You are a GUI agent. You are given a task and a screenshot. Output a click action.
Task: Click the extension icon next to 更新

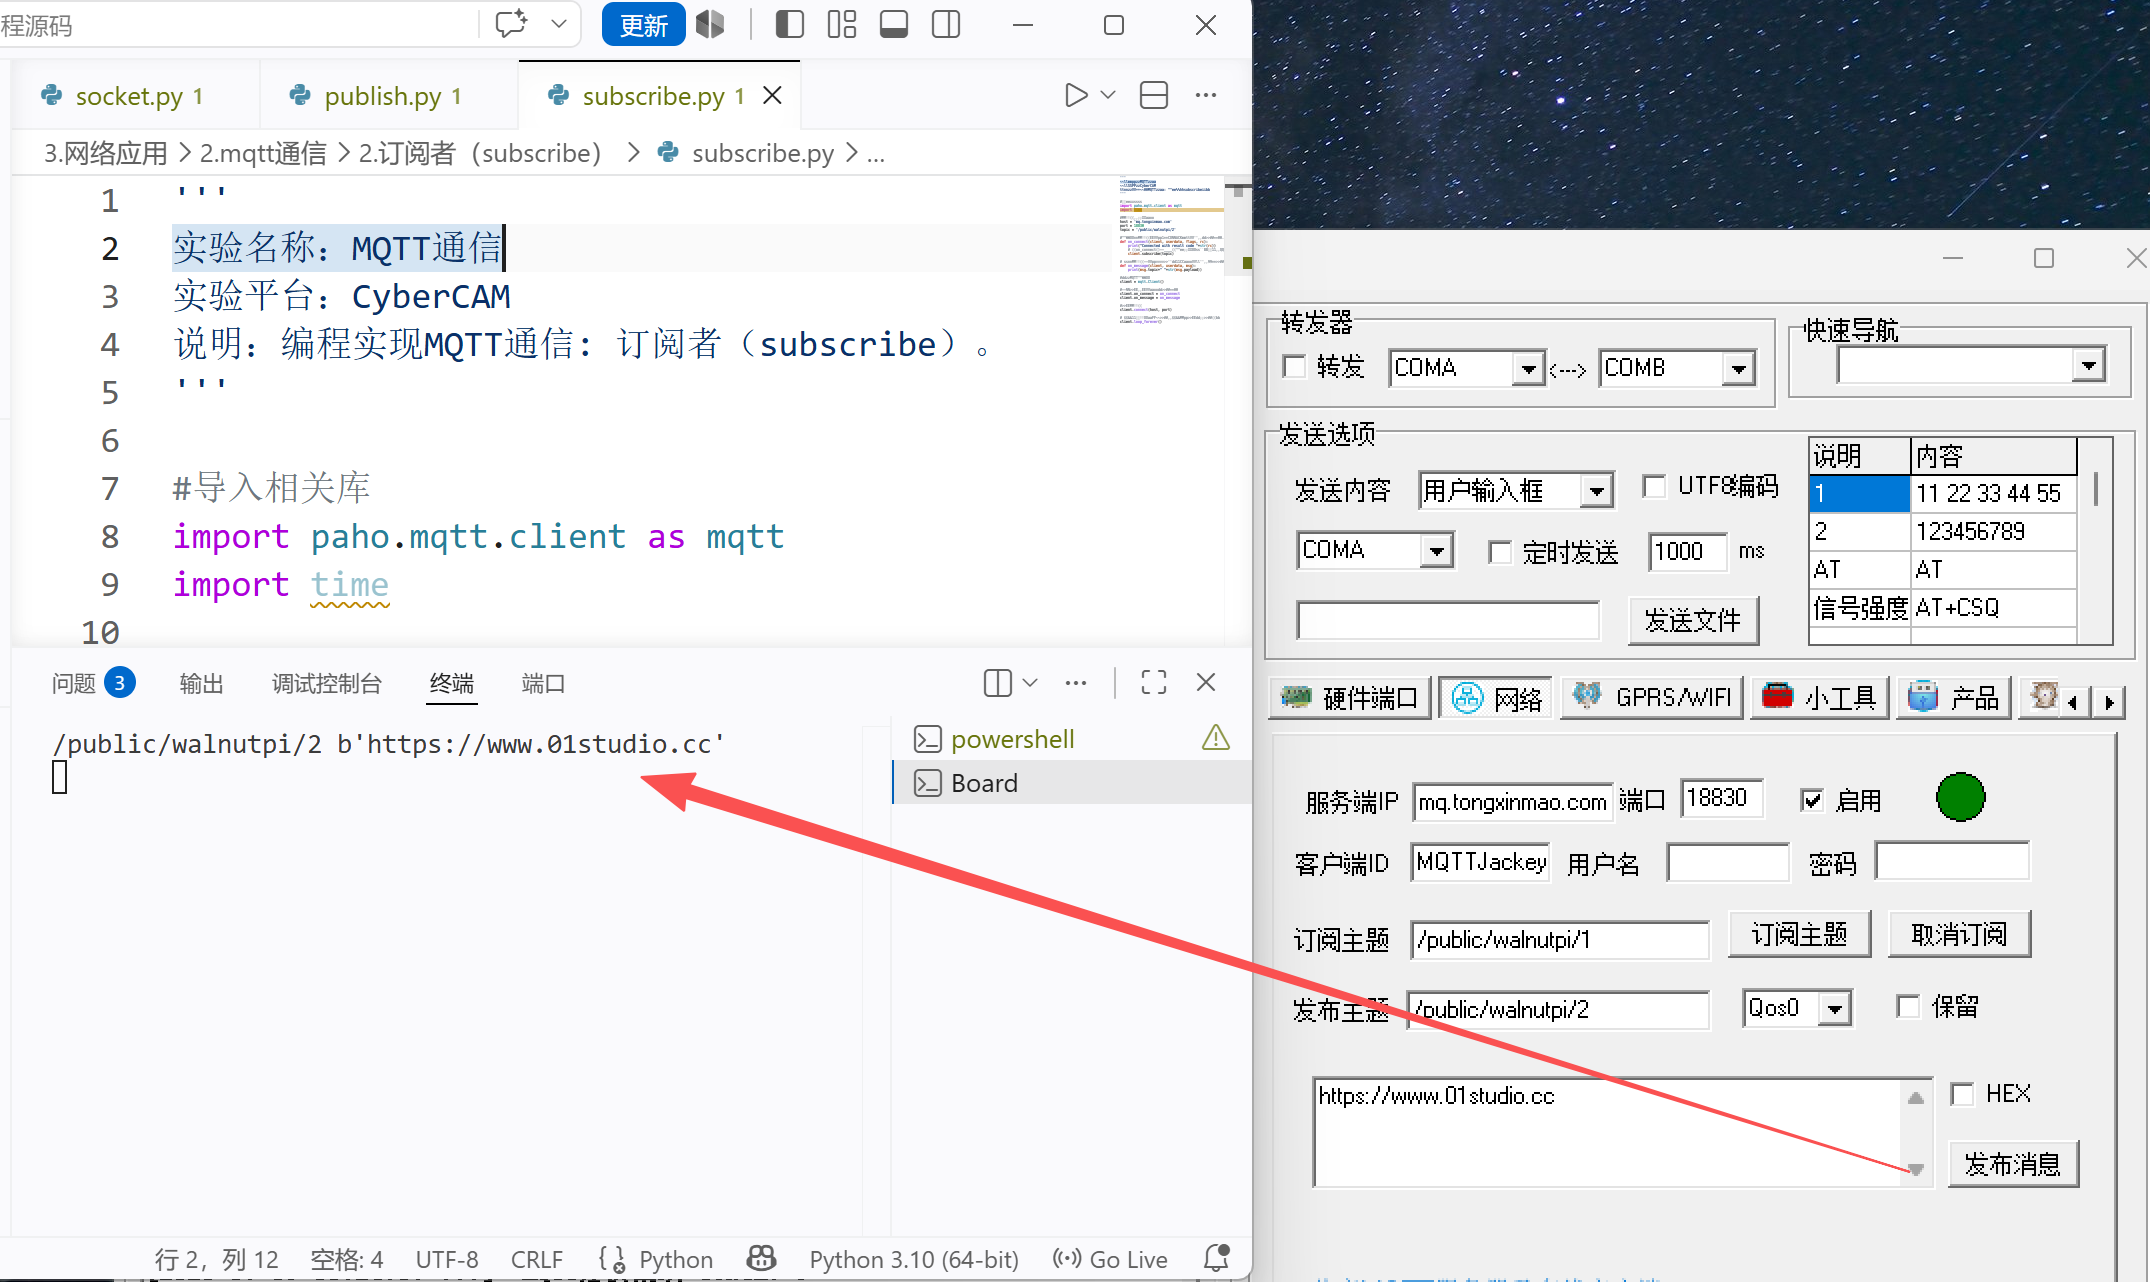[x=710, y=24]
